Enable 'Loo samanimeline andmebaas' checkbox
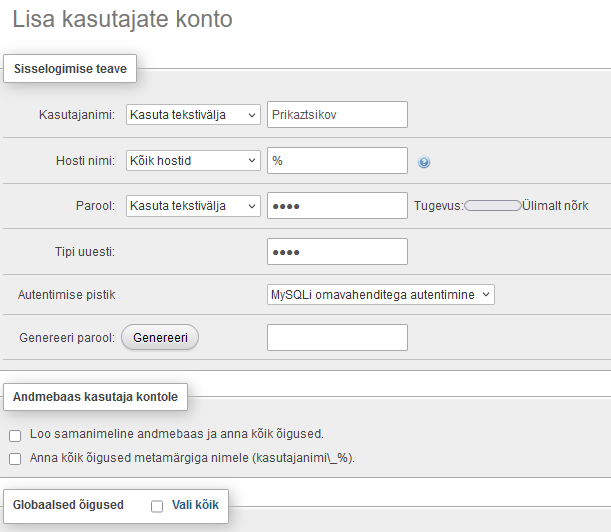Screen dimensions: 611x532 15,435
